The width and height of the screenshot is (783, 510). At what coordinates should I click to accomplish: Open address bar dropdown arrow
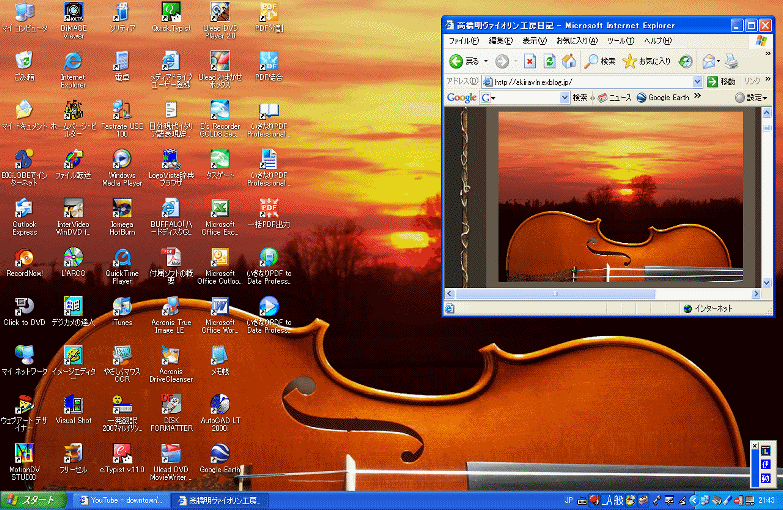(697, 81)
